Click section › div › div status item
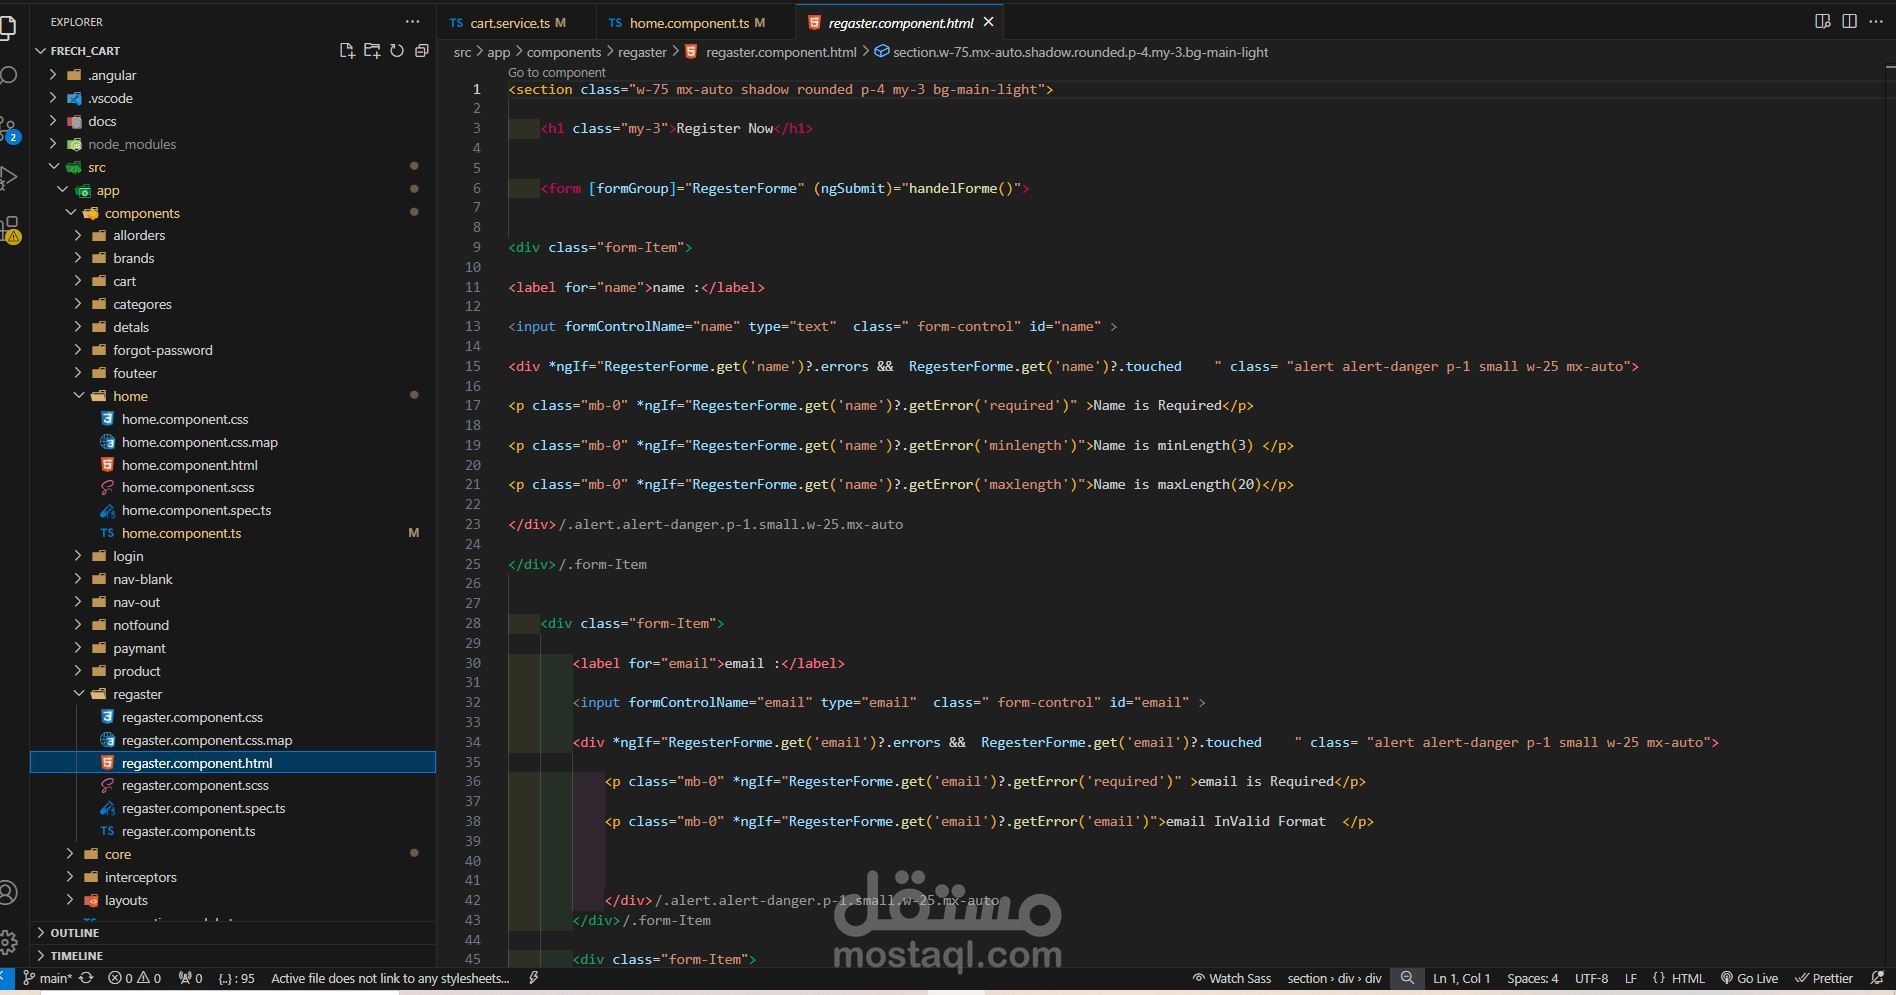1896x995 pixels. coord(1334,978)
